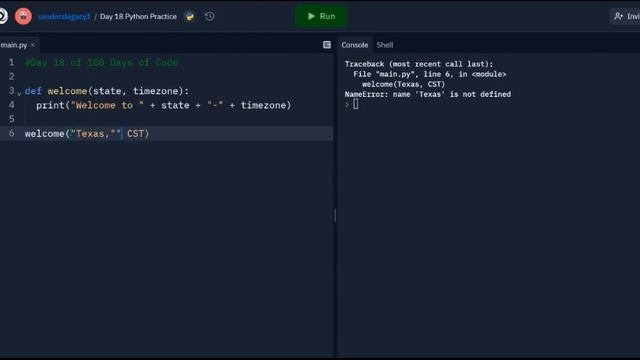
Task: Click the 'NameError' message in console
Action: pyautogui.click(x=428, y=94)
